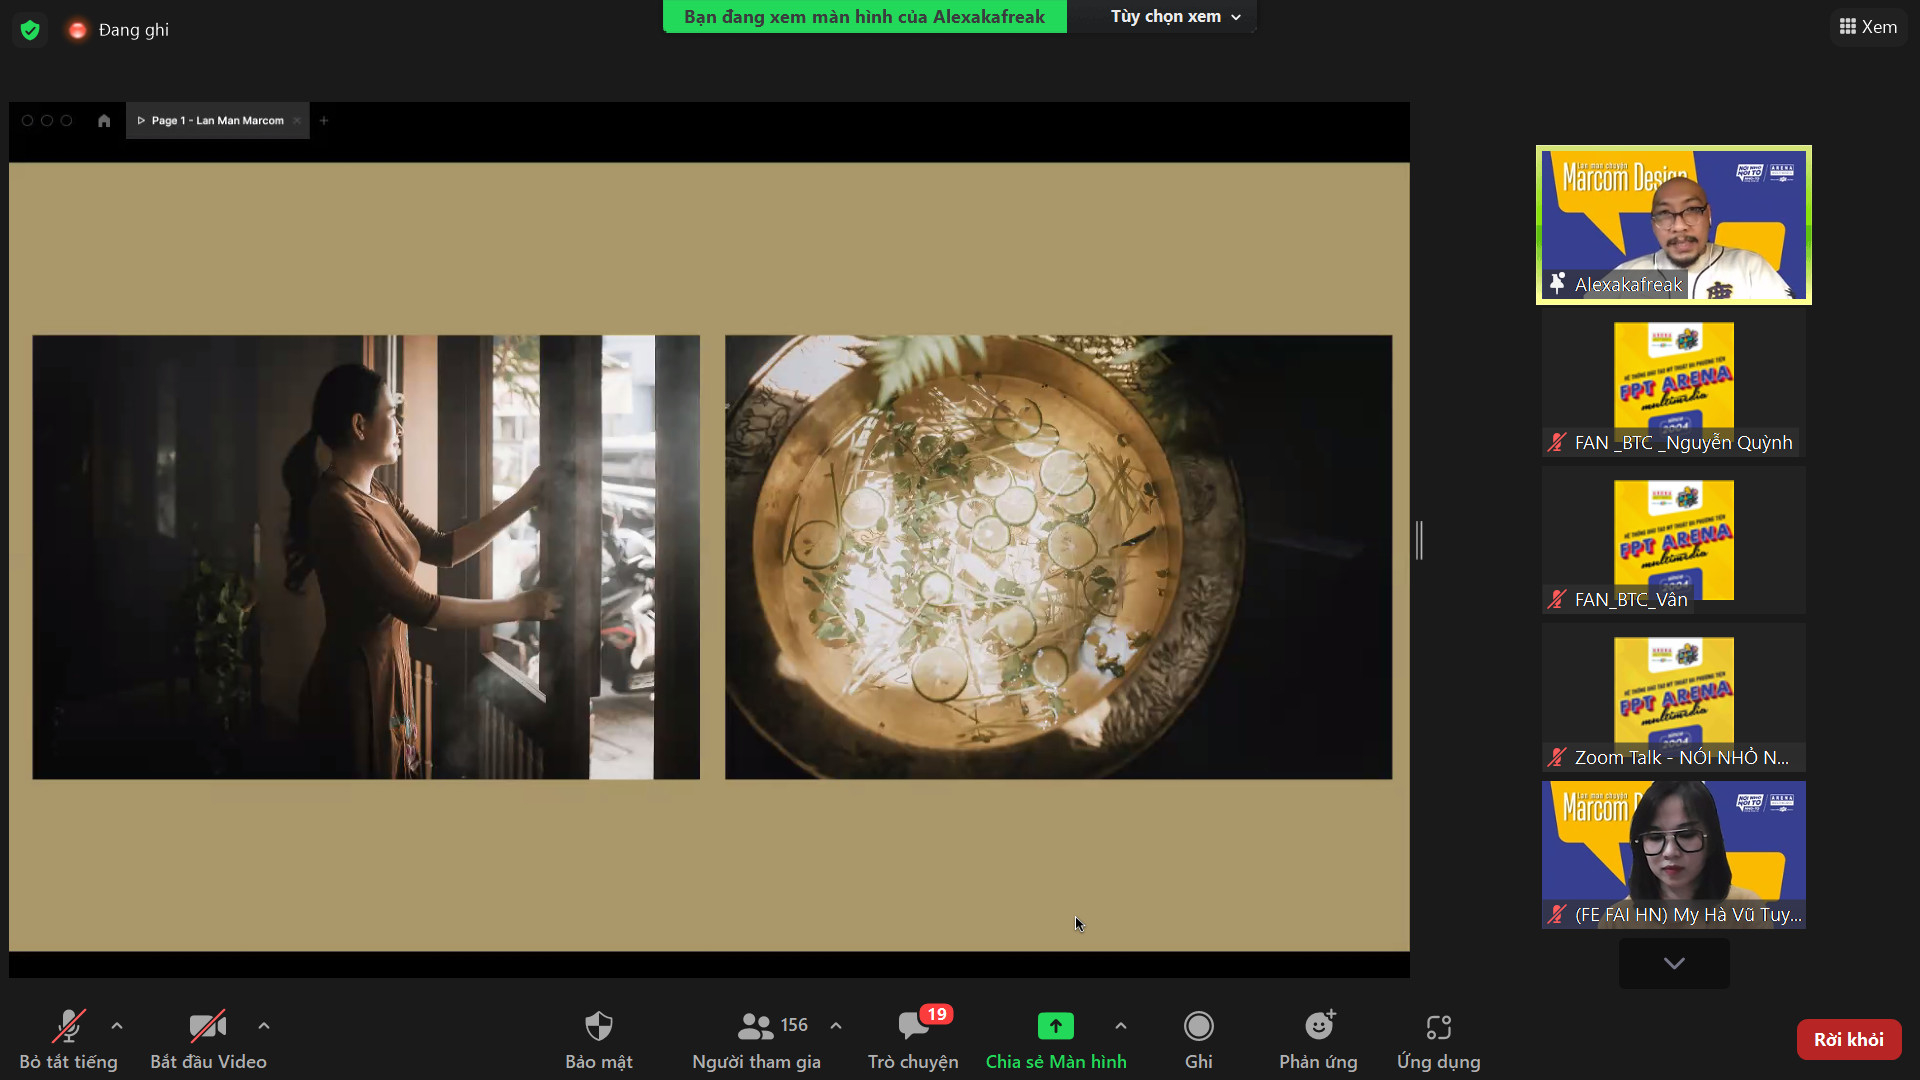
Task: Click the red Rời khỏi leave button
Action: 1849,1039
